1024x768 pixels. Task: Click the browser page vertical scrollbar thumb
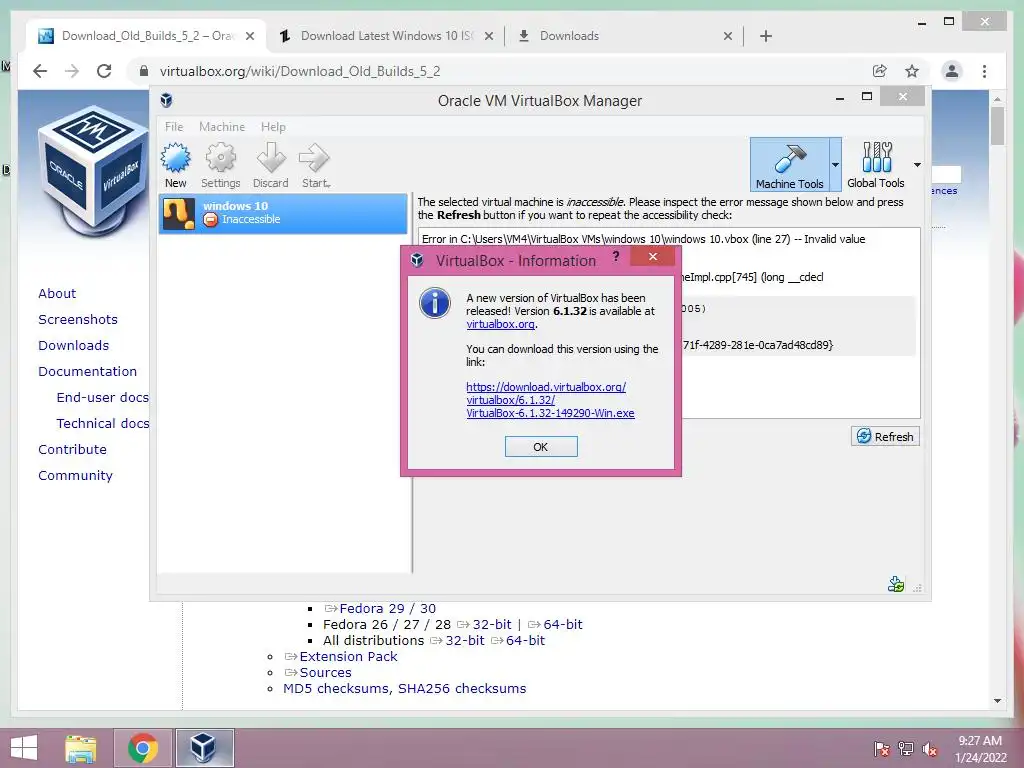click(x=997, y=126)
